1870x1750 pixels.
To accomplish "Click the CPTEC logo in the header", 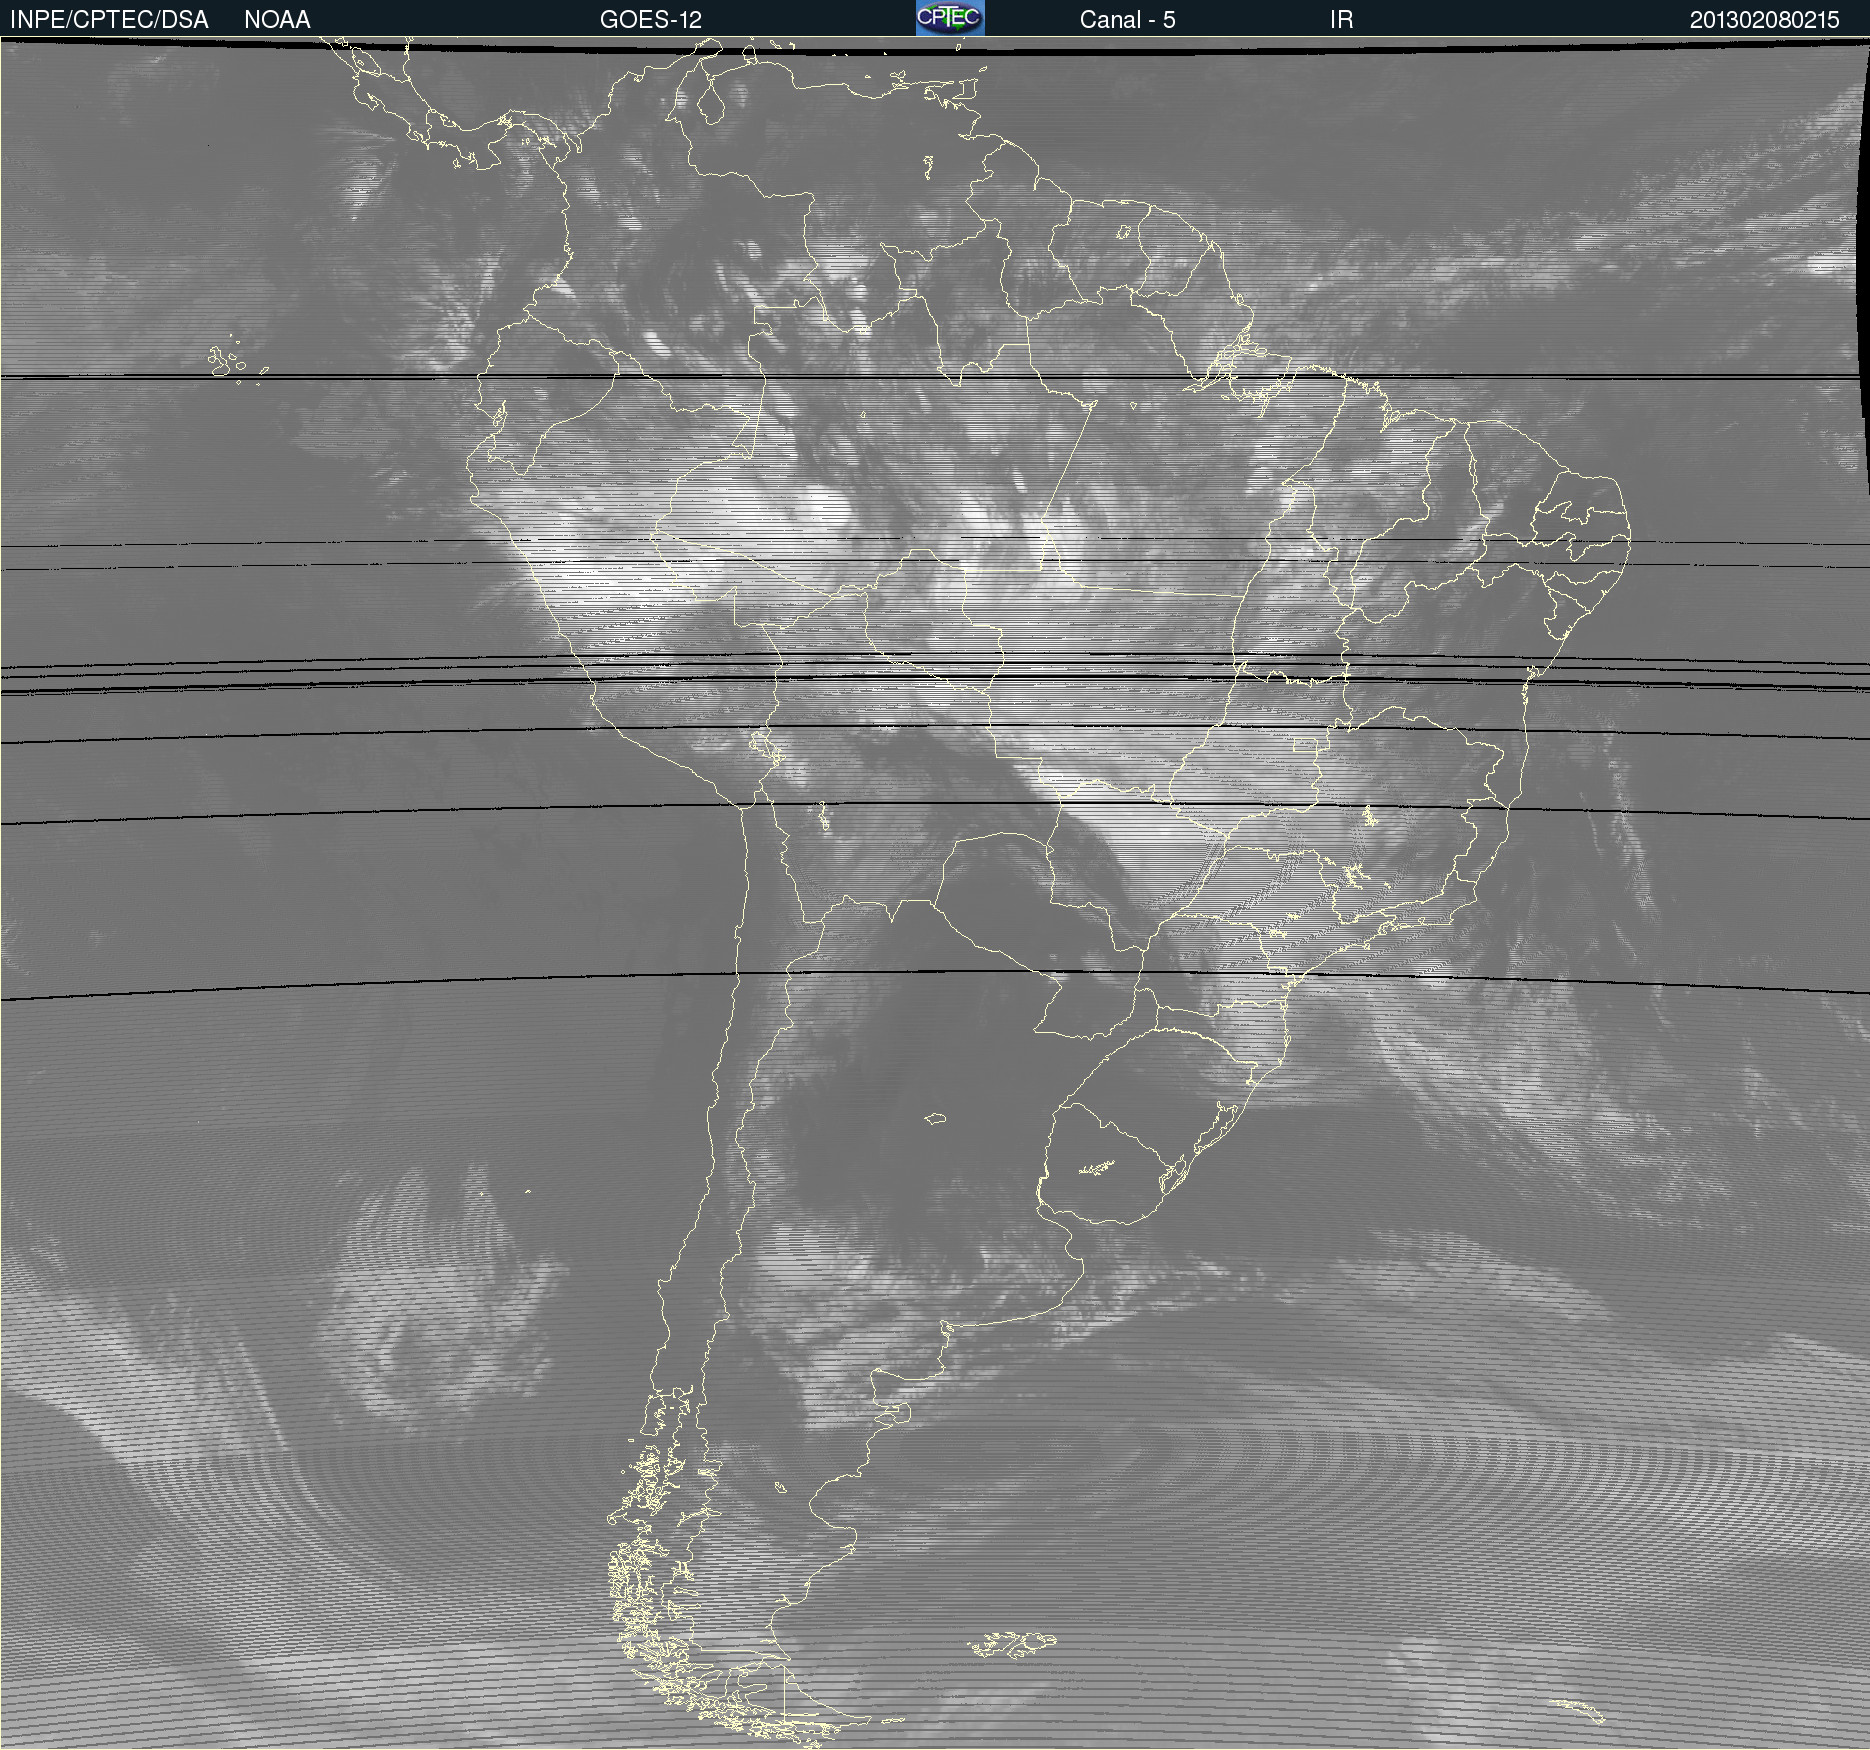I will (x=950, y=18).
